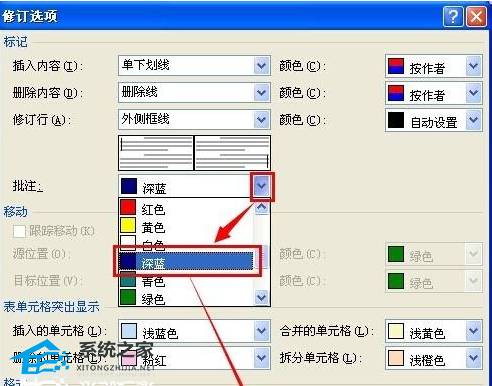Select 青色 from the color list
492x386 pixels.
pyautogui.click(x=186, y=281)
